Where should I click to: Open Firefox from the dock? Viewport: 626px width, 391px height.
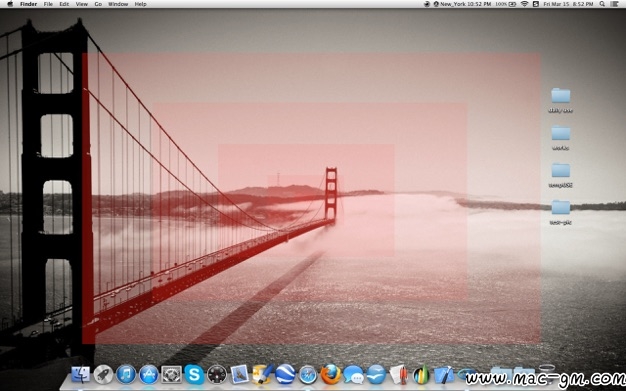tap(331, 375)
